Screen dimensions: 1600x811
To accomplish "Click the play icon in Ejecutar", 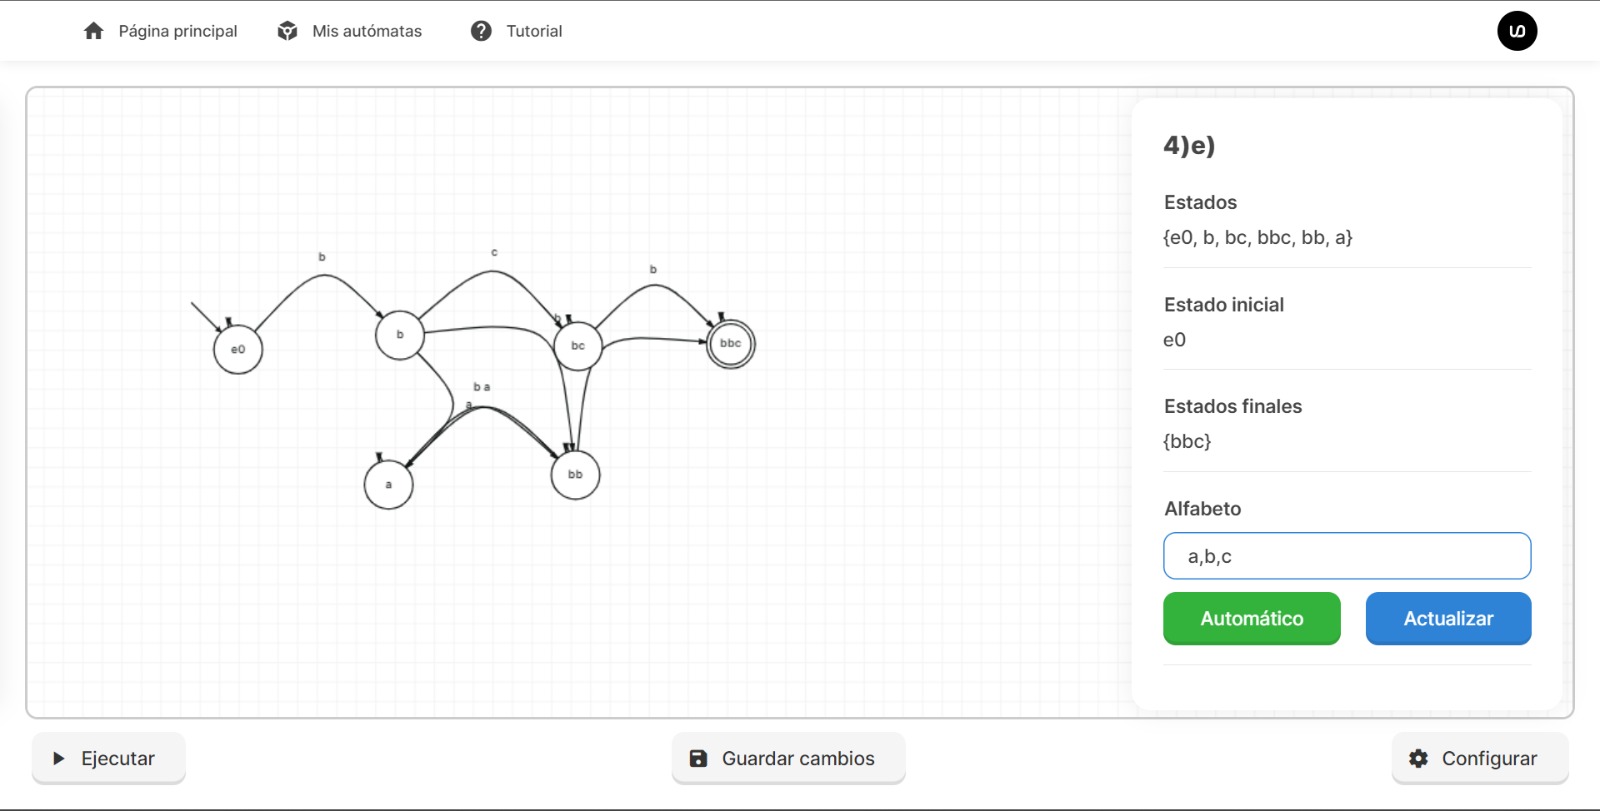I will tap(59, 759).
